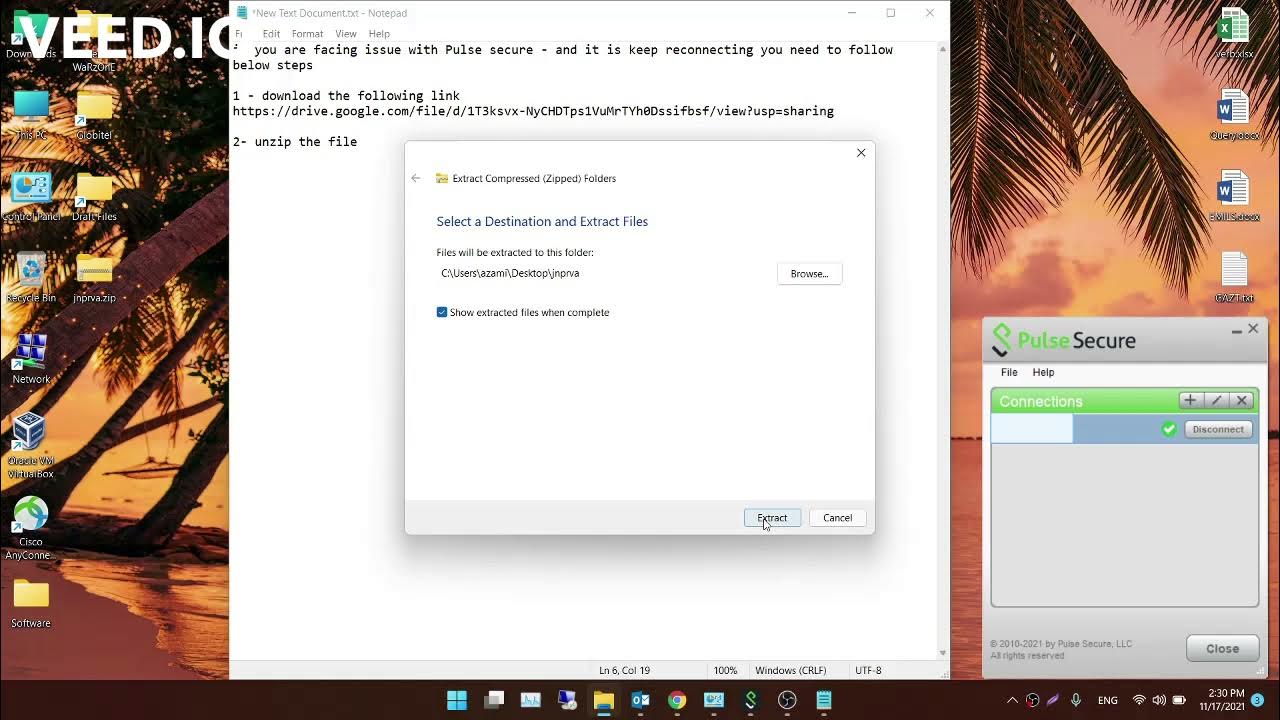
Task: Open Google Chrome from the taskbar
Action: (677, 700)
